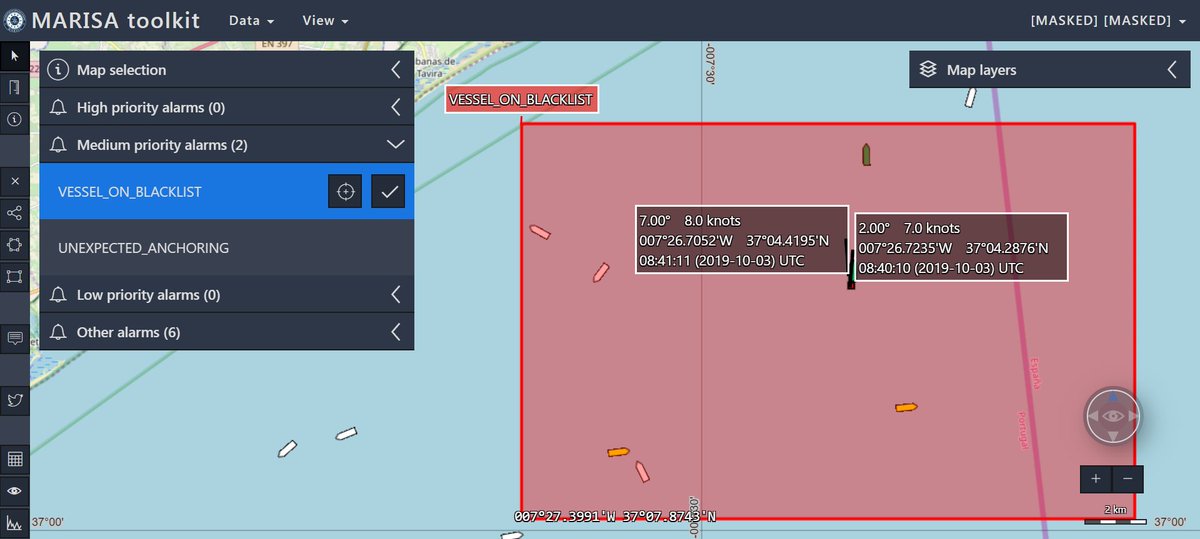Open the ruler measurement tool in sidebar
The image size is (1200, 539).
[x=14, y=87]
